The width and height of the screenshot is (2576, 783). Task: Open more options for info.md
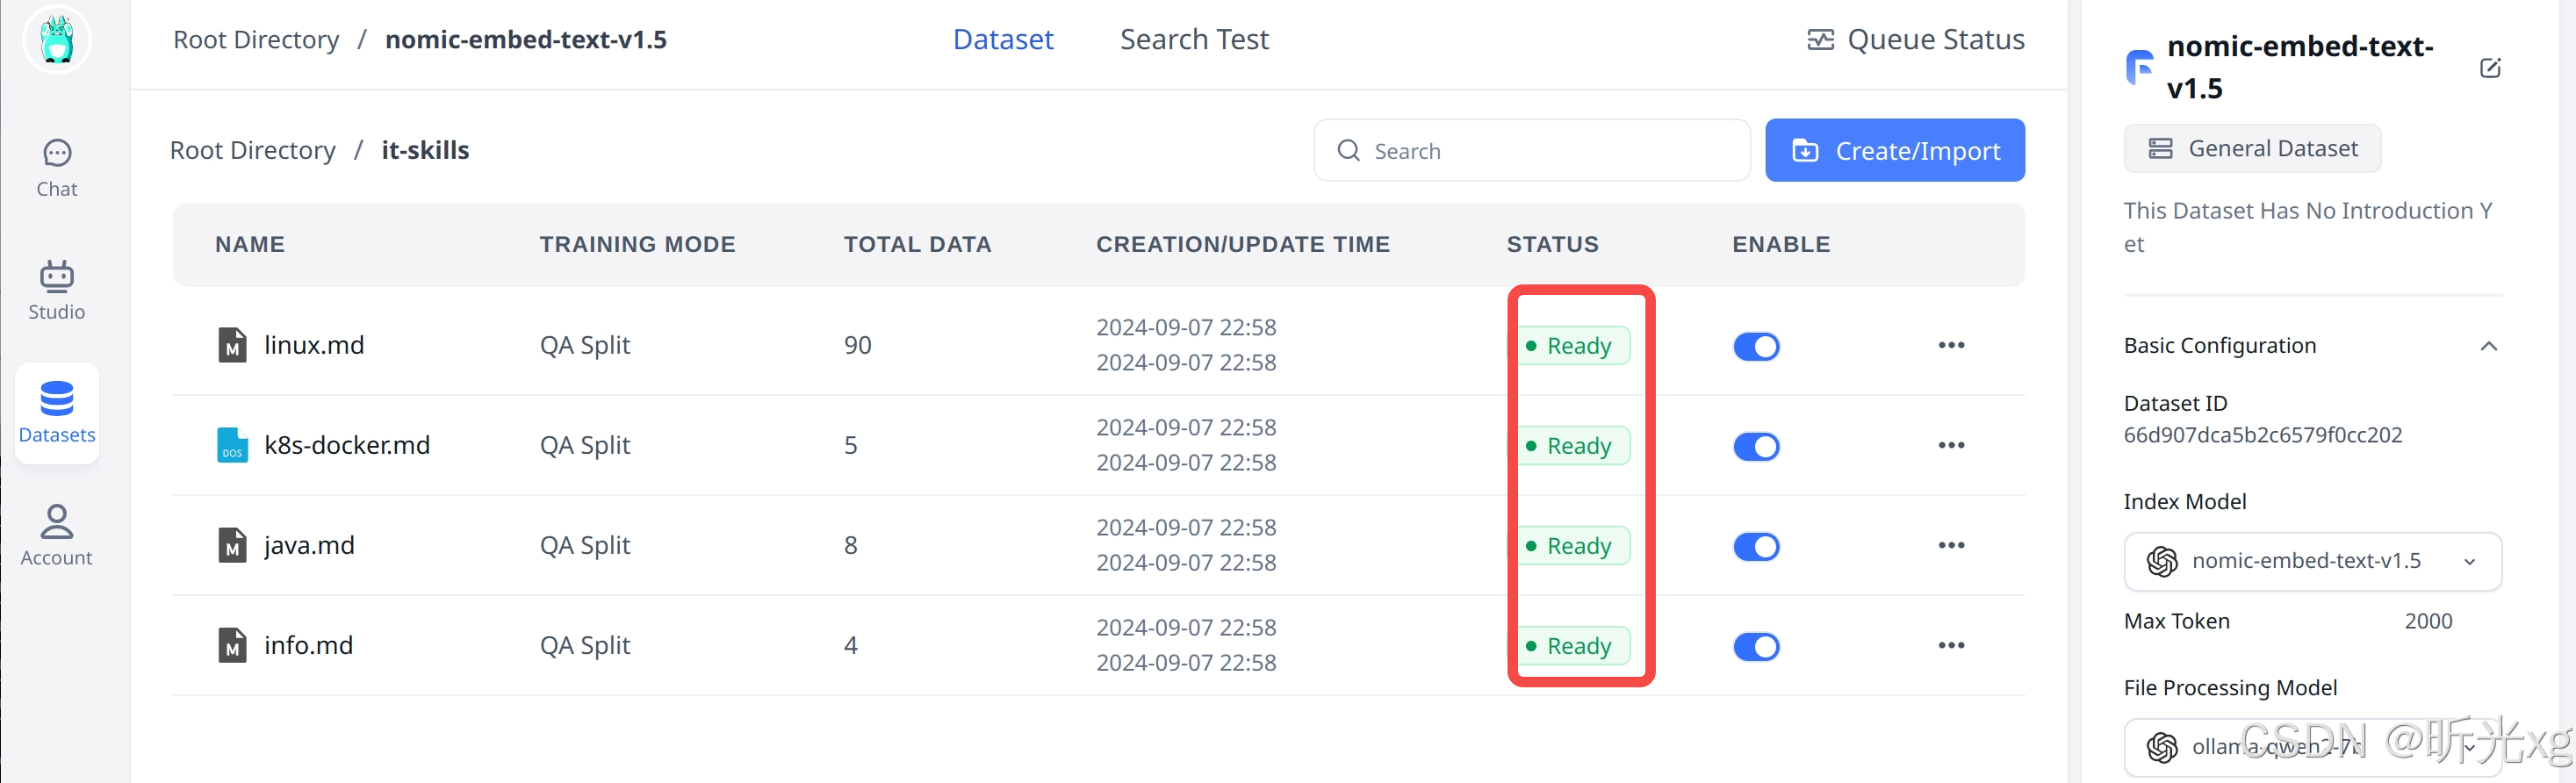1951,645
